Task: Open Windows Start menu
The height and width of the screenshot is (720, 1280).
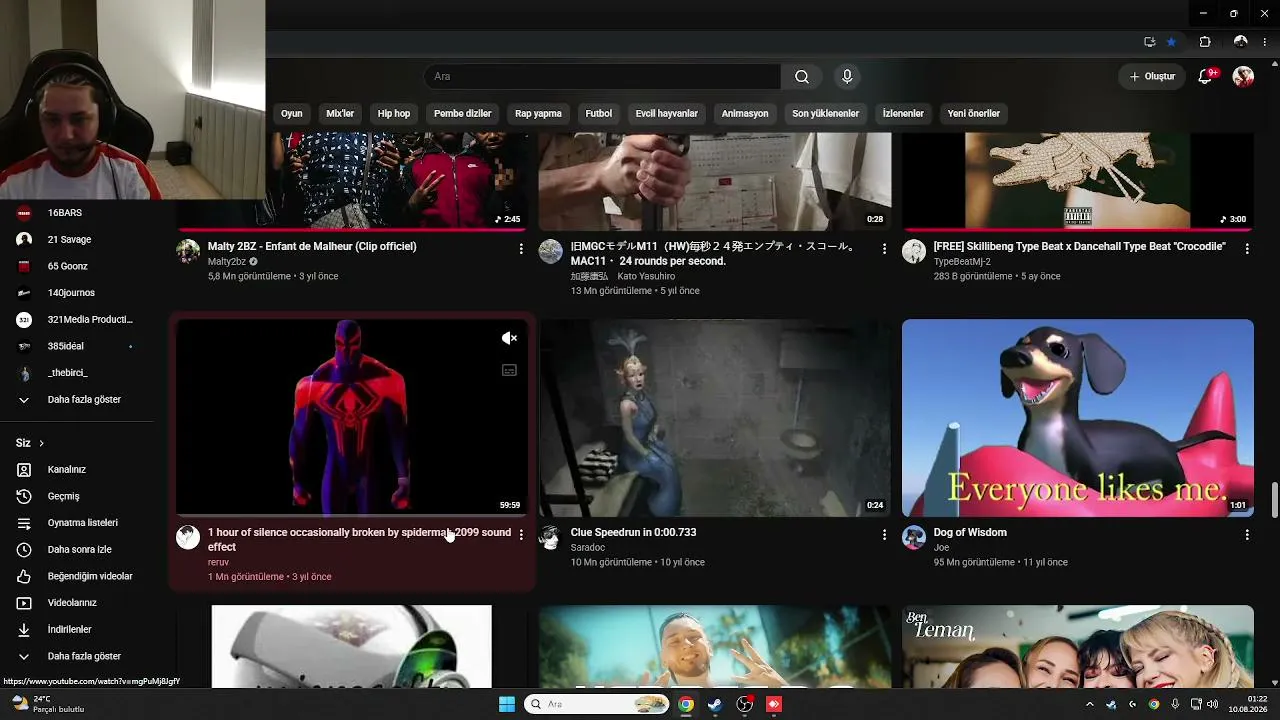Action: tap(507, 704)
